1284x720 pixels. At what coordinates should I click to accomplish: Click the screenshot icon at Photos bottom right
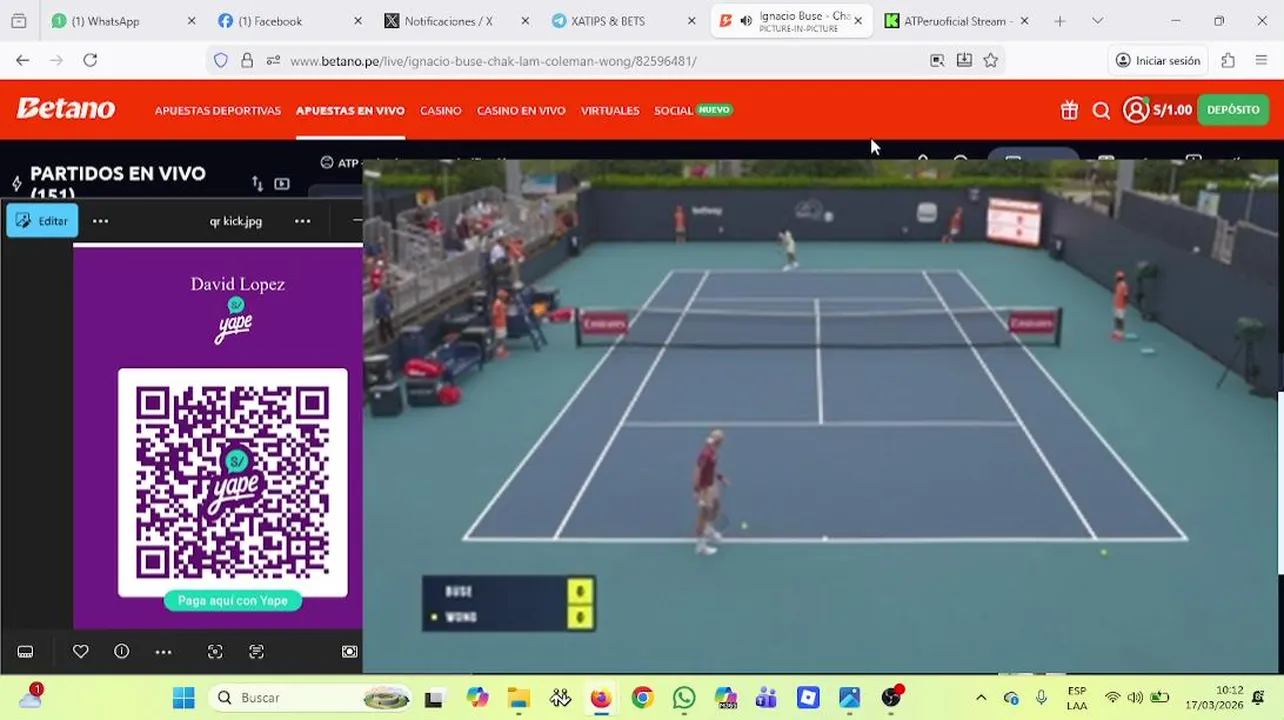coord(349,651)
